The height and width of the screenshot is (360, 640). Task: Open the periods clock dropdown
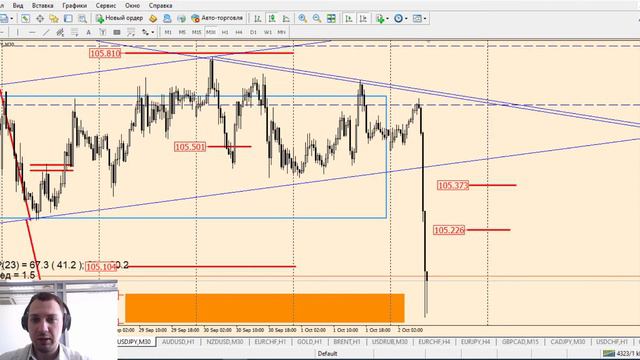[x=400, y=18]
